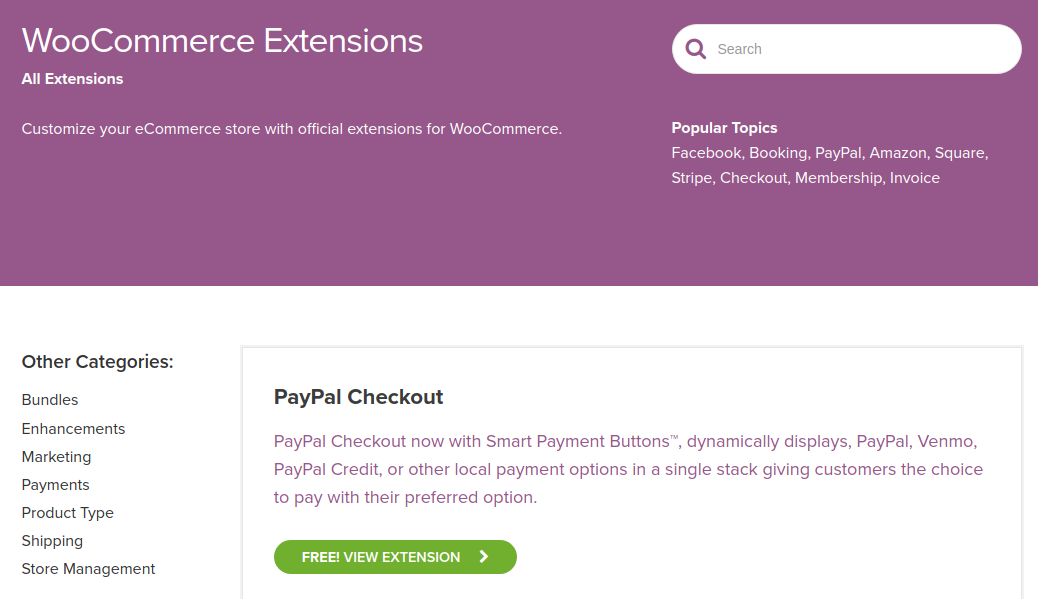Viewport: 1038px width, 599px height.
Task: Click the Facebook popular topic
Action: click(706, 153)
